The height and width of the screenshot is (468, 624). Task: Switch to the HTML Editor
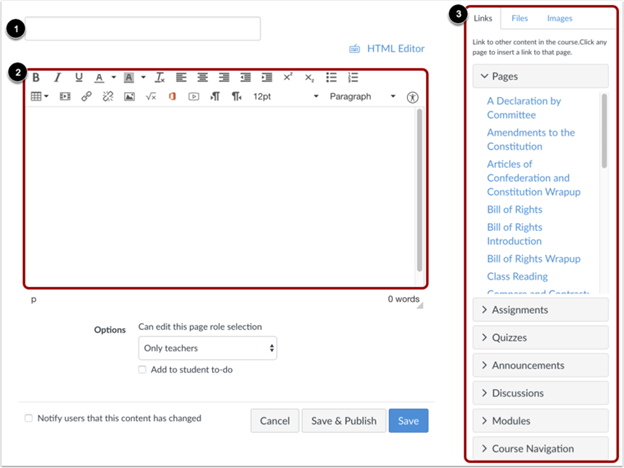[x=387, y=49]
